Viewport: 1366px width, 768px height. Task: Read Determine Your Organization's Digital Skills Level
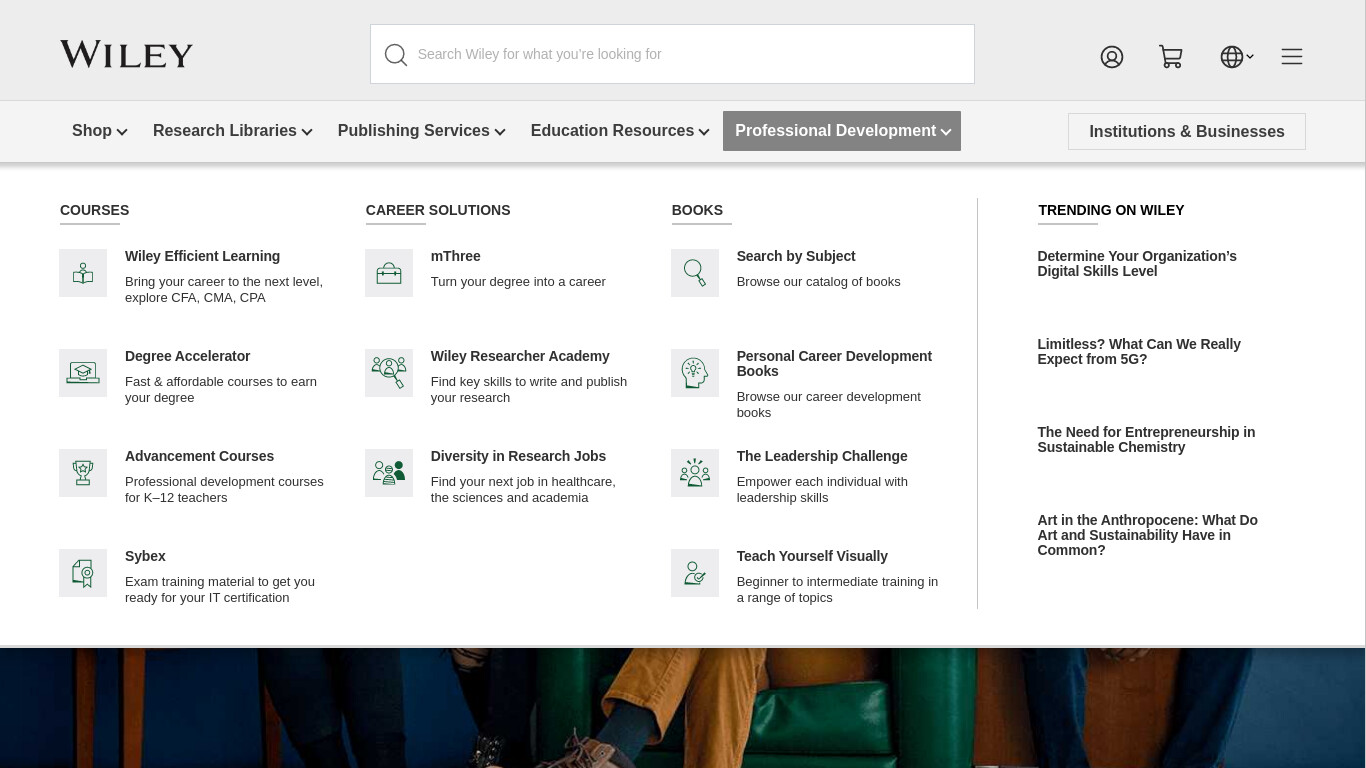[x=1137, y=263]
